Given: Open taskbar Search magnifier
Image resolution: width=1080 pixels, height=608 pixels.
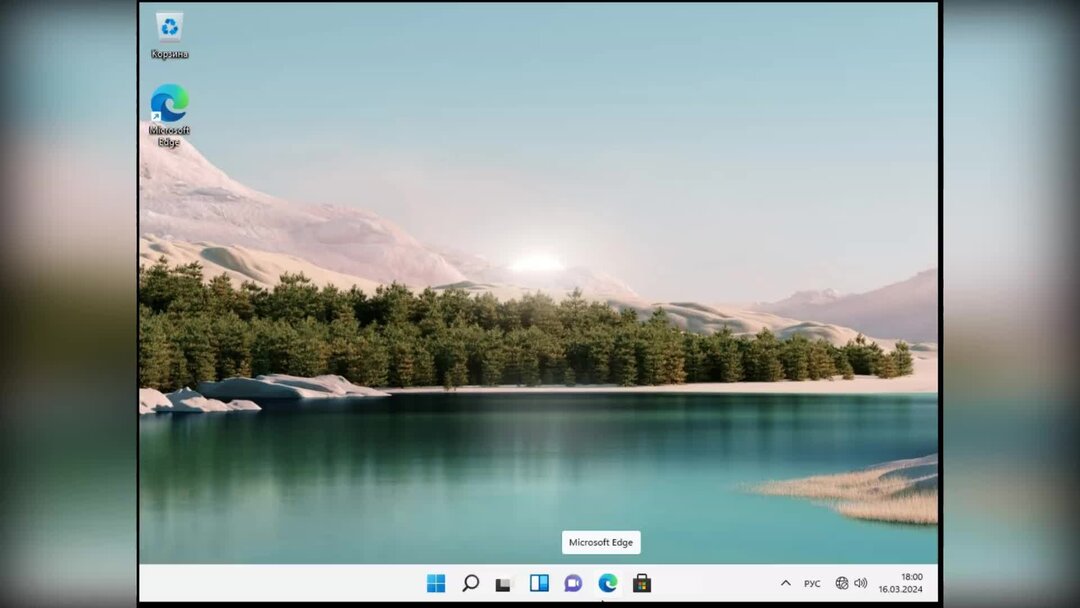Looking at the screenshot, I should (x=470, y=583).
